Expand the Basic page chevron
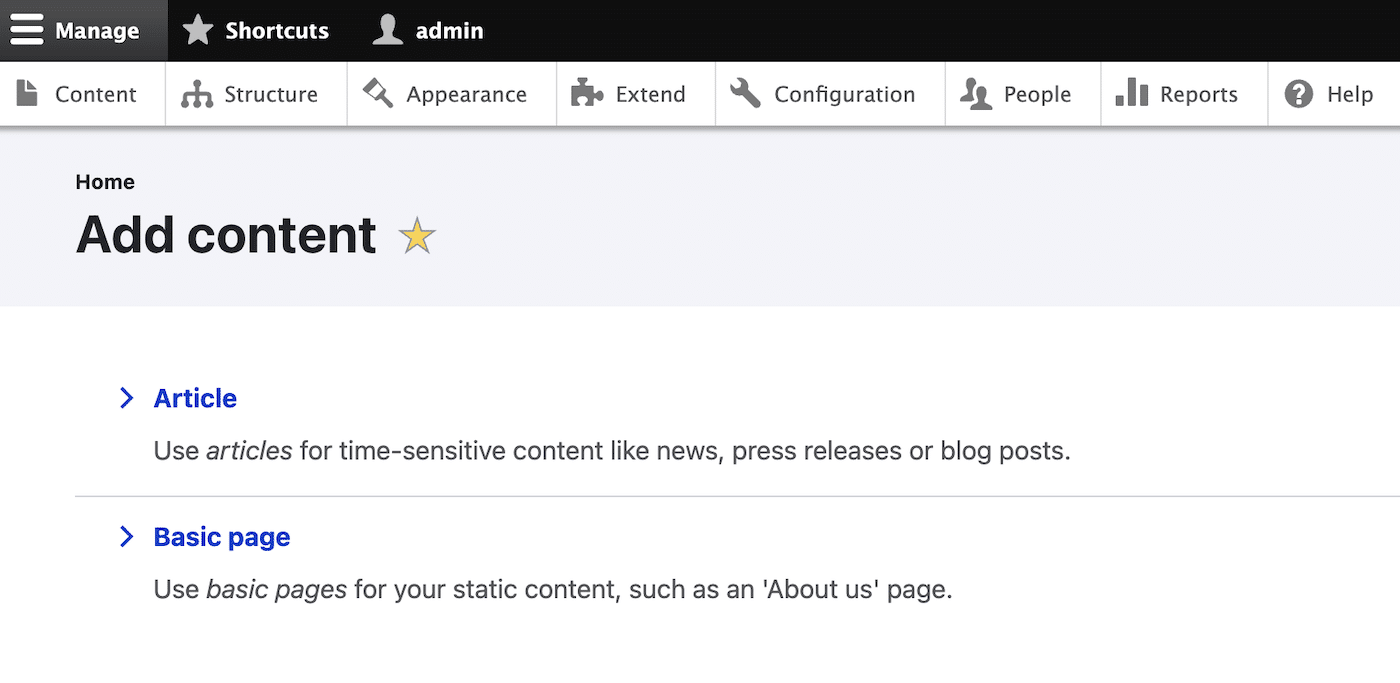Viewport: 1400px width, 683px height. tap(126, 537)
